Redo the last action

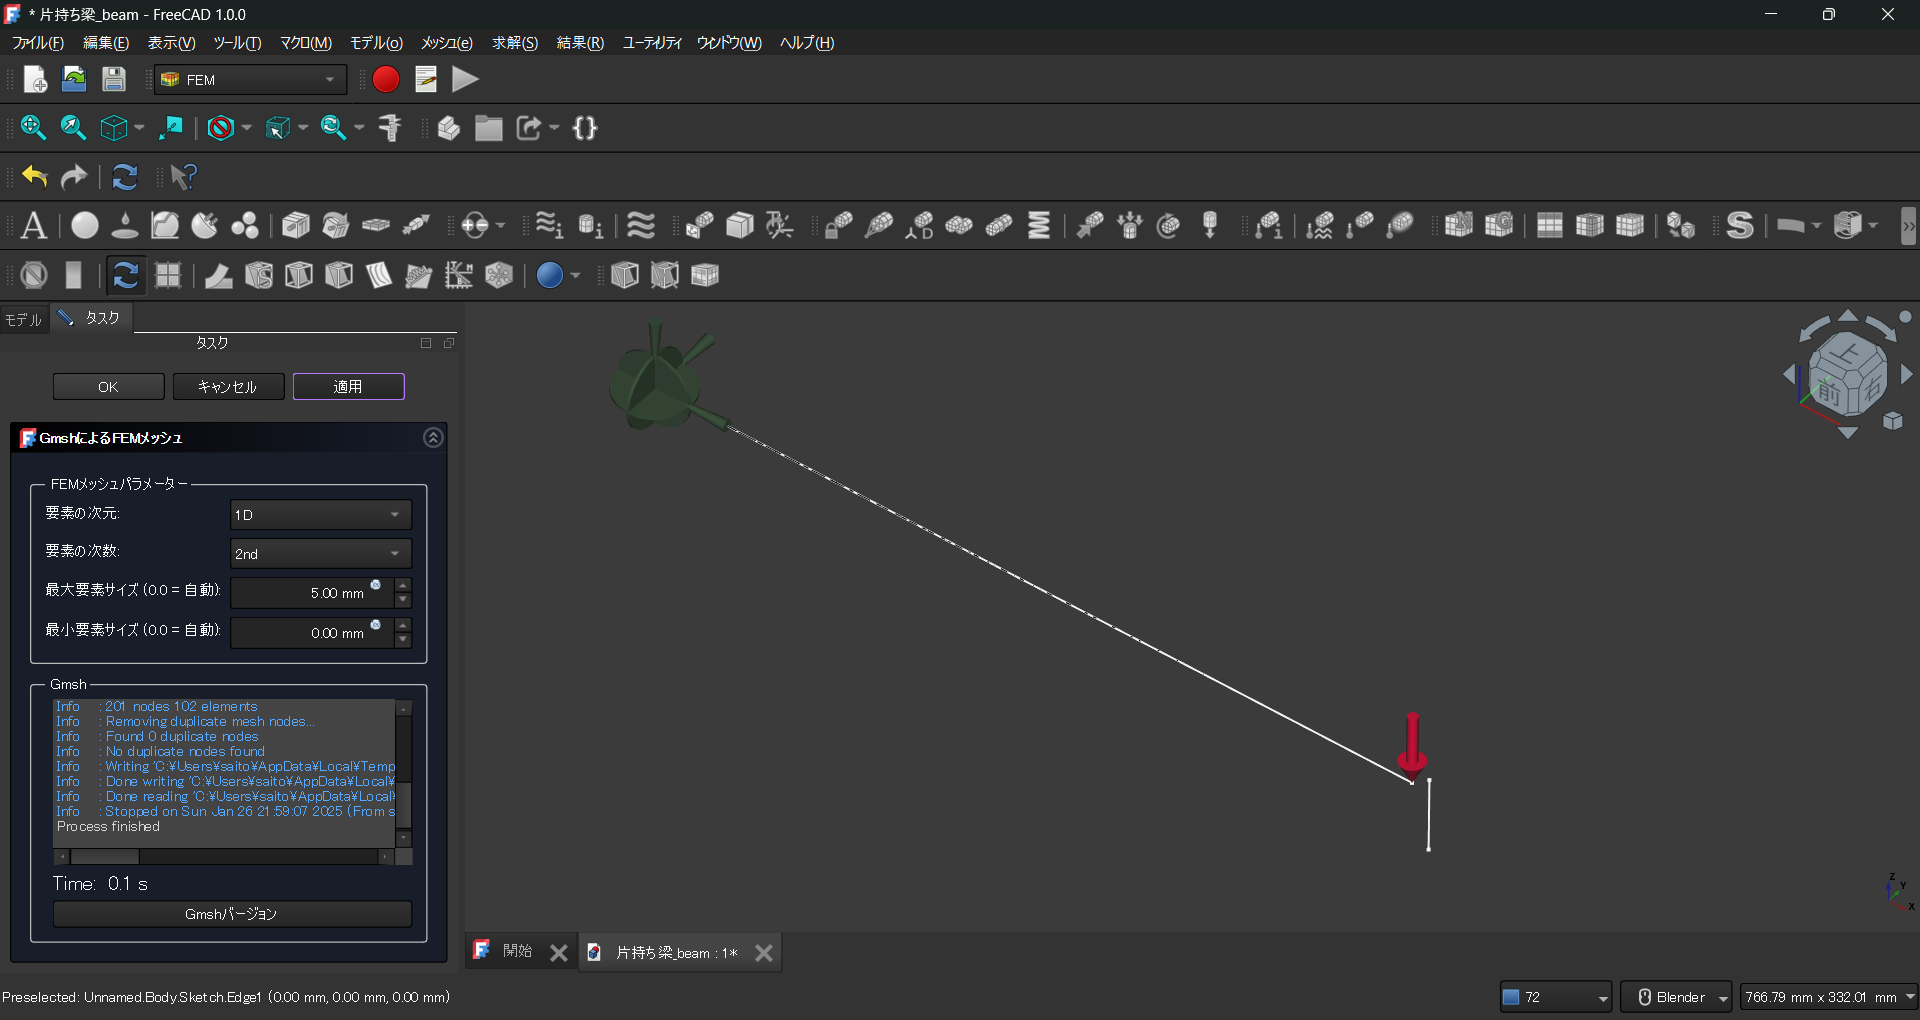click(75, 177)
